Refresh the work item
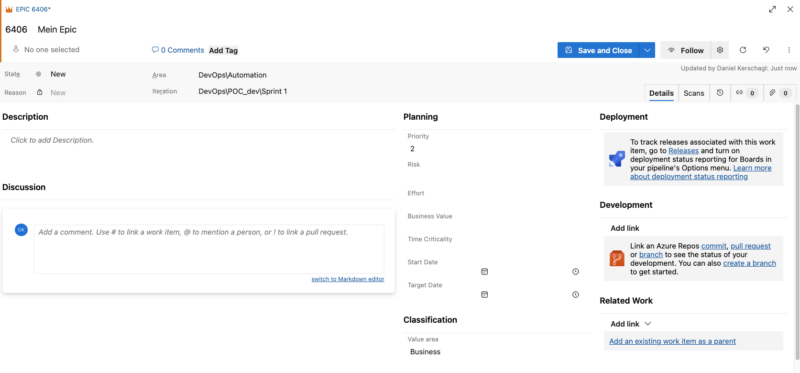 (x=743, y=50)
